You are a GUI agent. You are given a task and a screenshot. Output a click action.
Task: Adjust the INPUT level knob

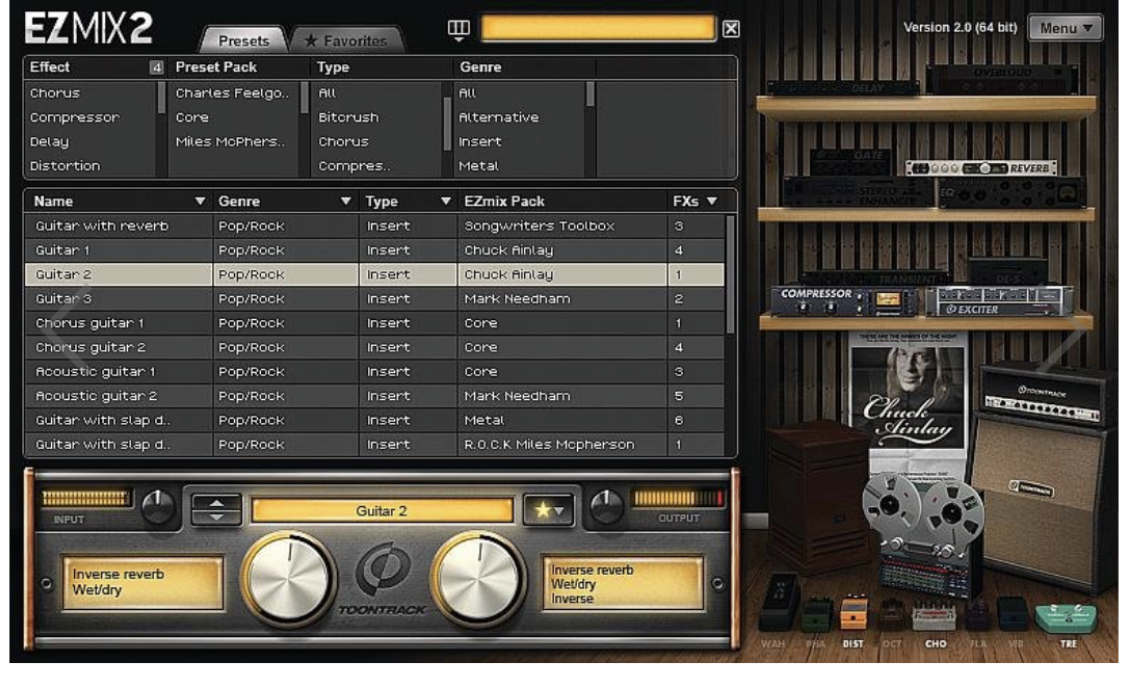[x=157, y=507]
